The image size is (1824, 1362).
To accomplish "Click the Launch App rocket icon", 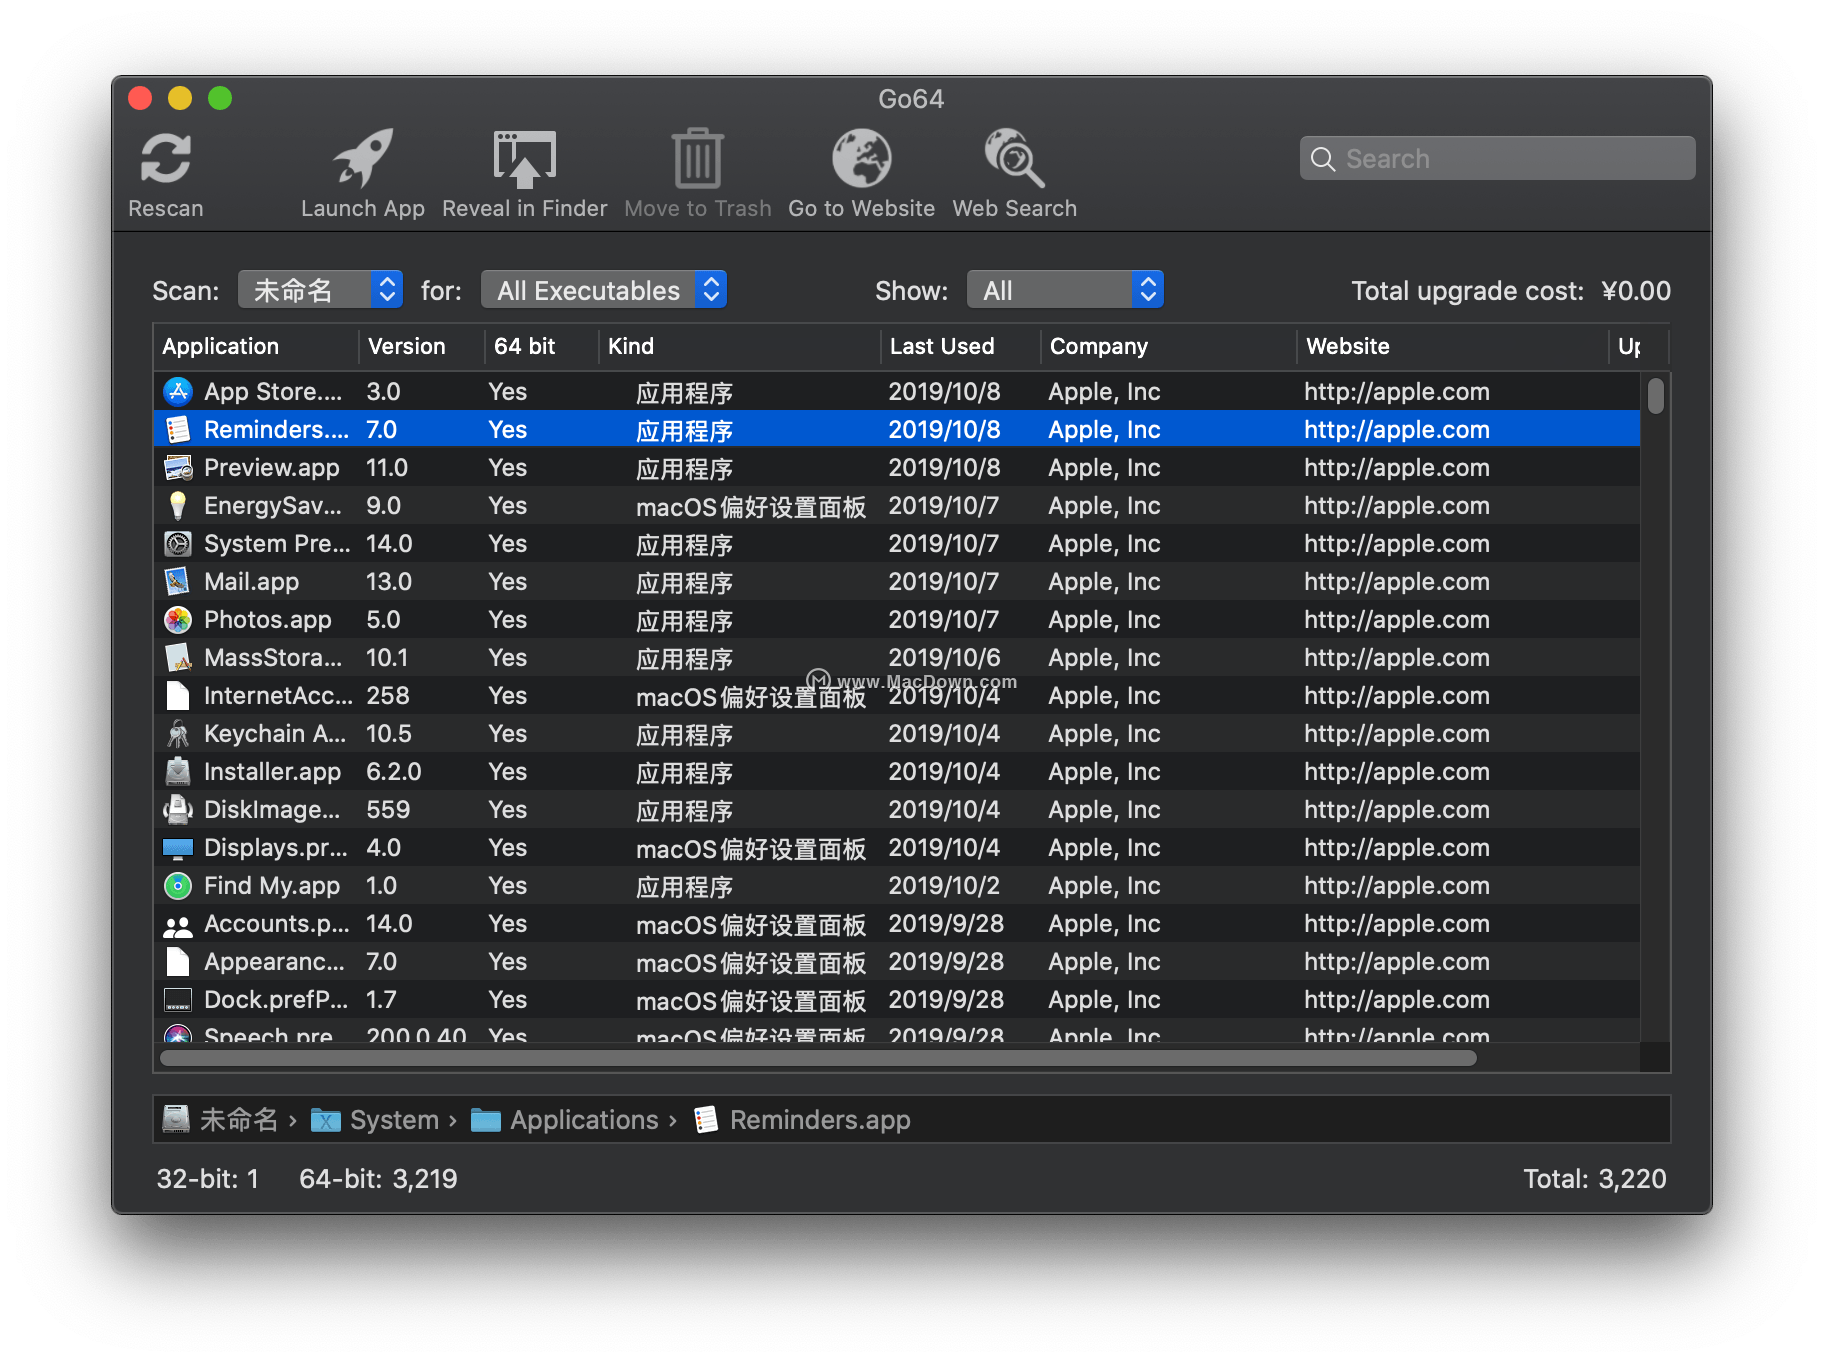I will (x=363, y=158).
